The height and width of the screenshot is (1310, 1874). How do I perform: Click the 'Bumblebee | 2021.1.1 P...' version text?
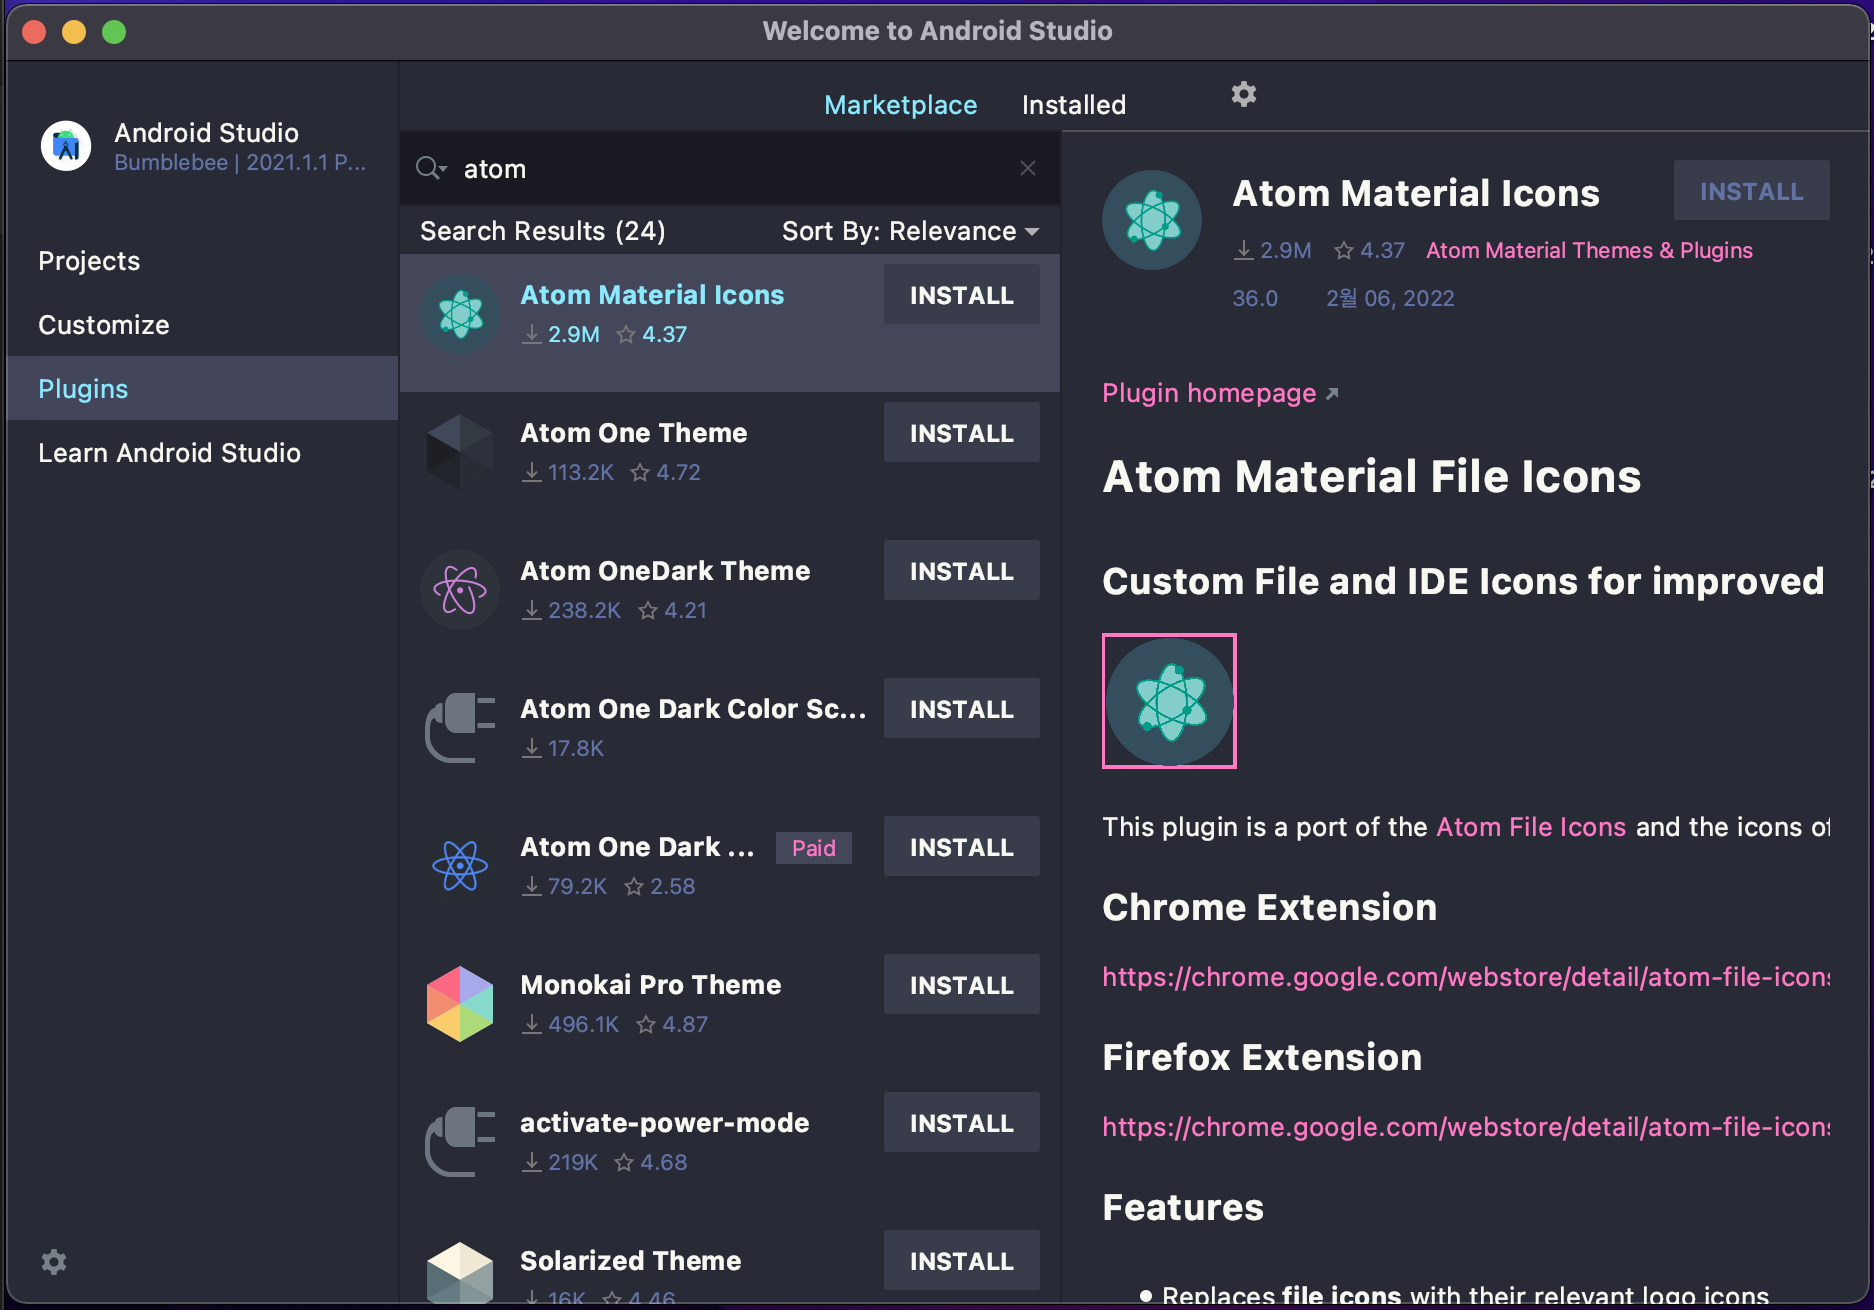[x=240, y=162]
